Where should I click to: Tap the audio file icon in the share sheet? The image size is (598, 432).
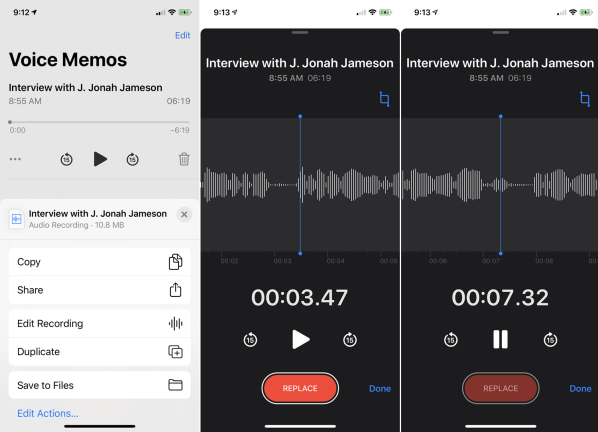16,219
